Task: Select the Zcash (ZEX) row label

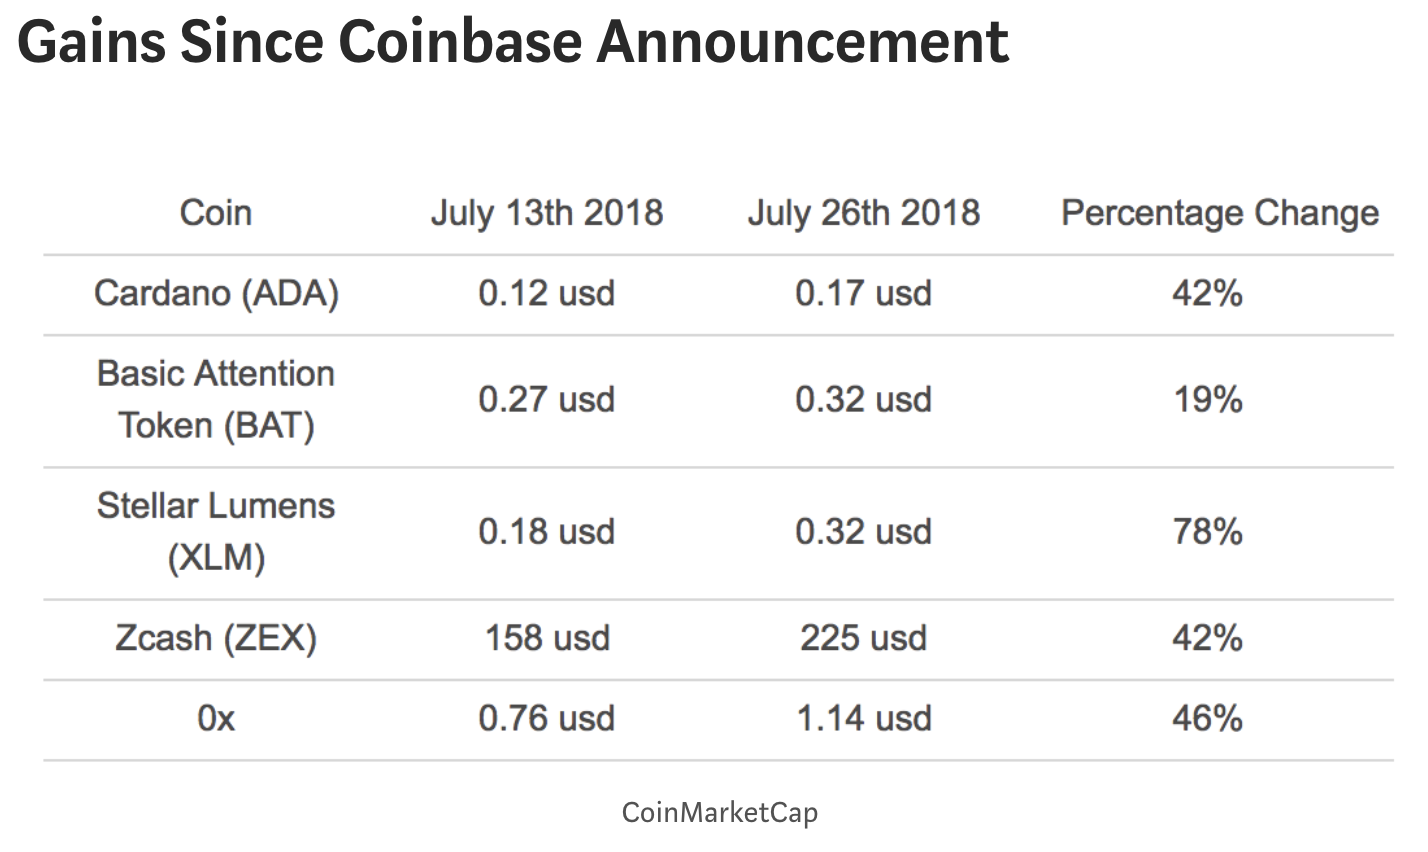Action: coord(216,638)
